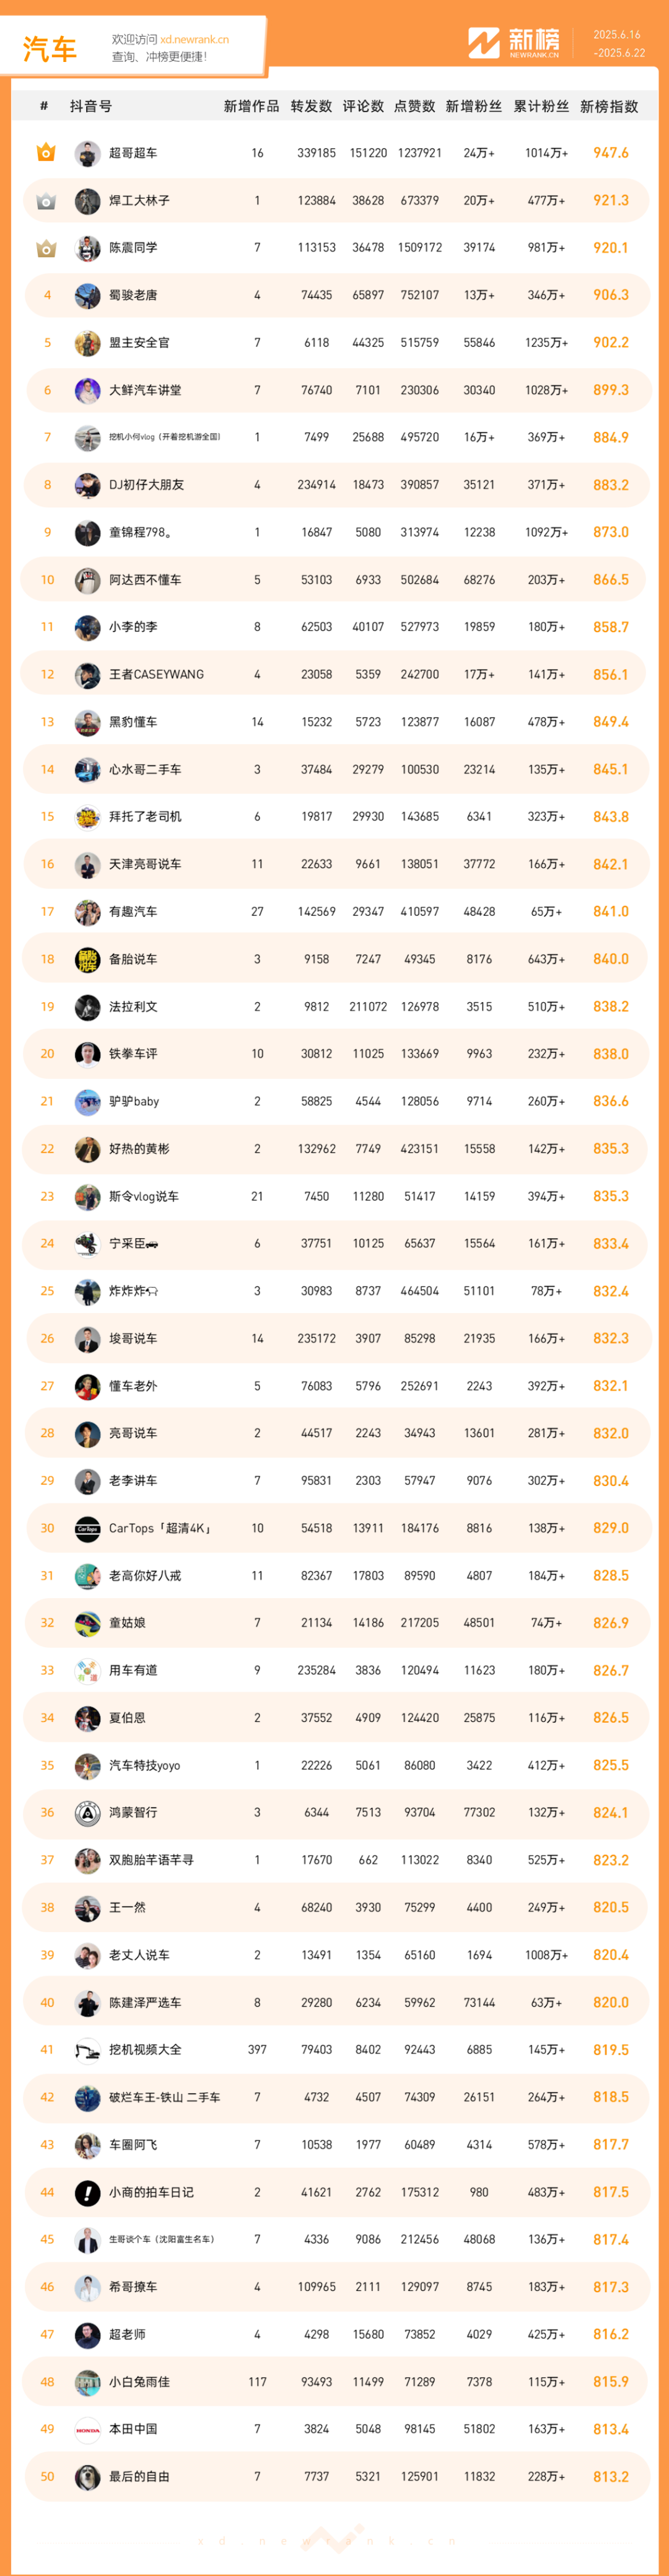Select the 947.6 index score
Viewport: 669px width, 2576px height.
pyautogui.click(x=610, y=153)
